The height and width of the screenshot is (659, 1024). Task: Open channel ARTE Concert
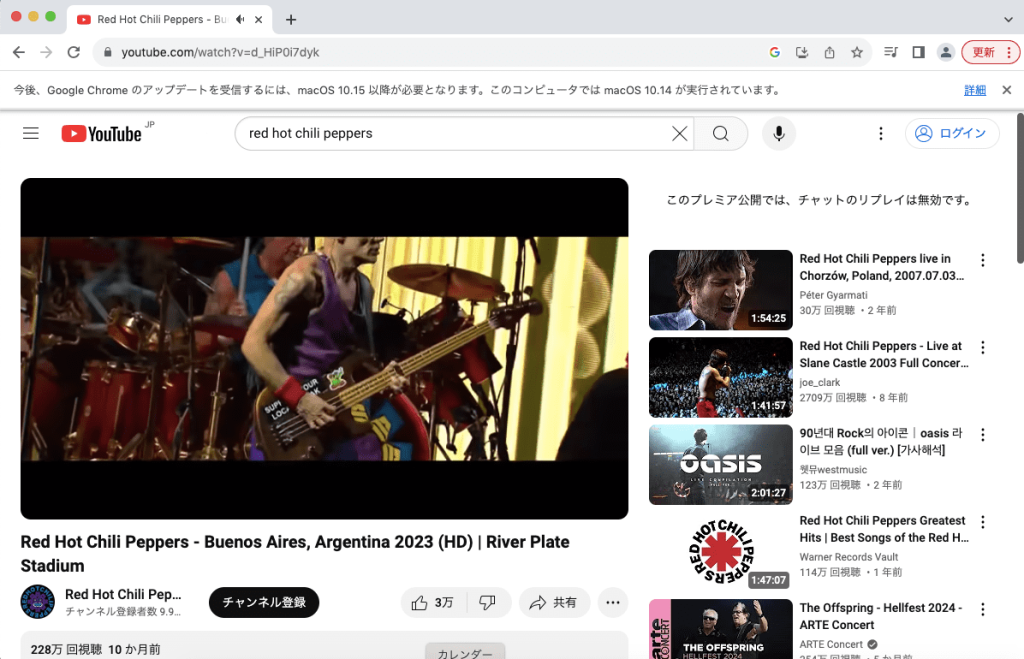click(x=831, y=645)
